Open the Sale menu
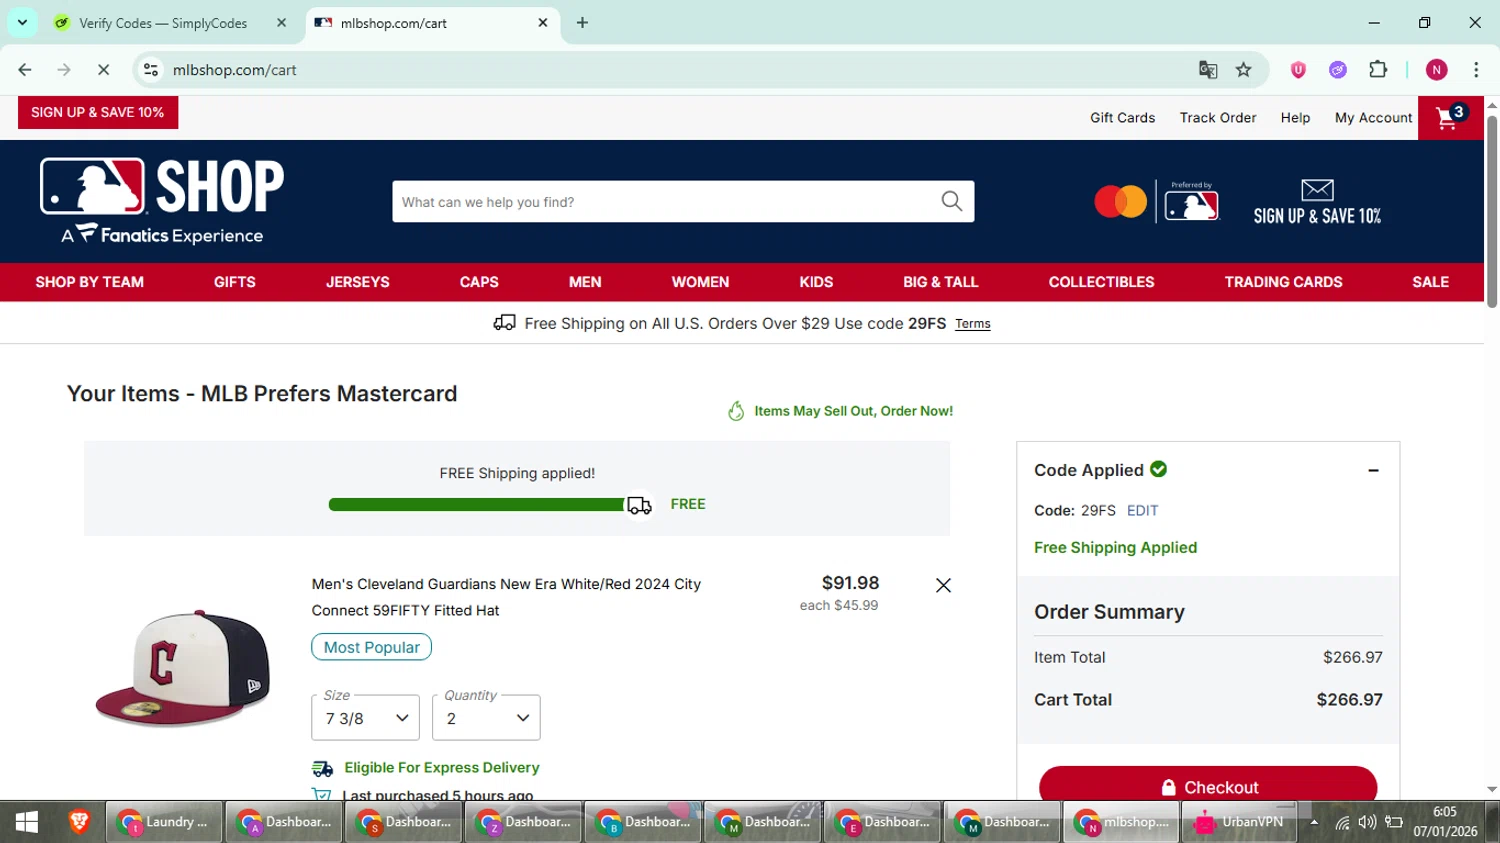1500x843 pixels. pyautogui.click(x=1430, y=282)
